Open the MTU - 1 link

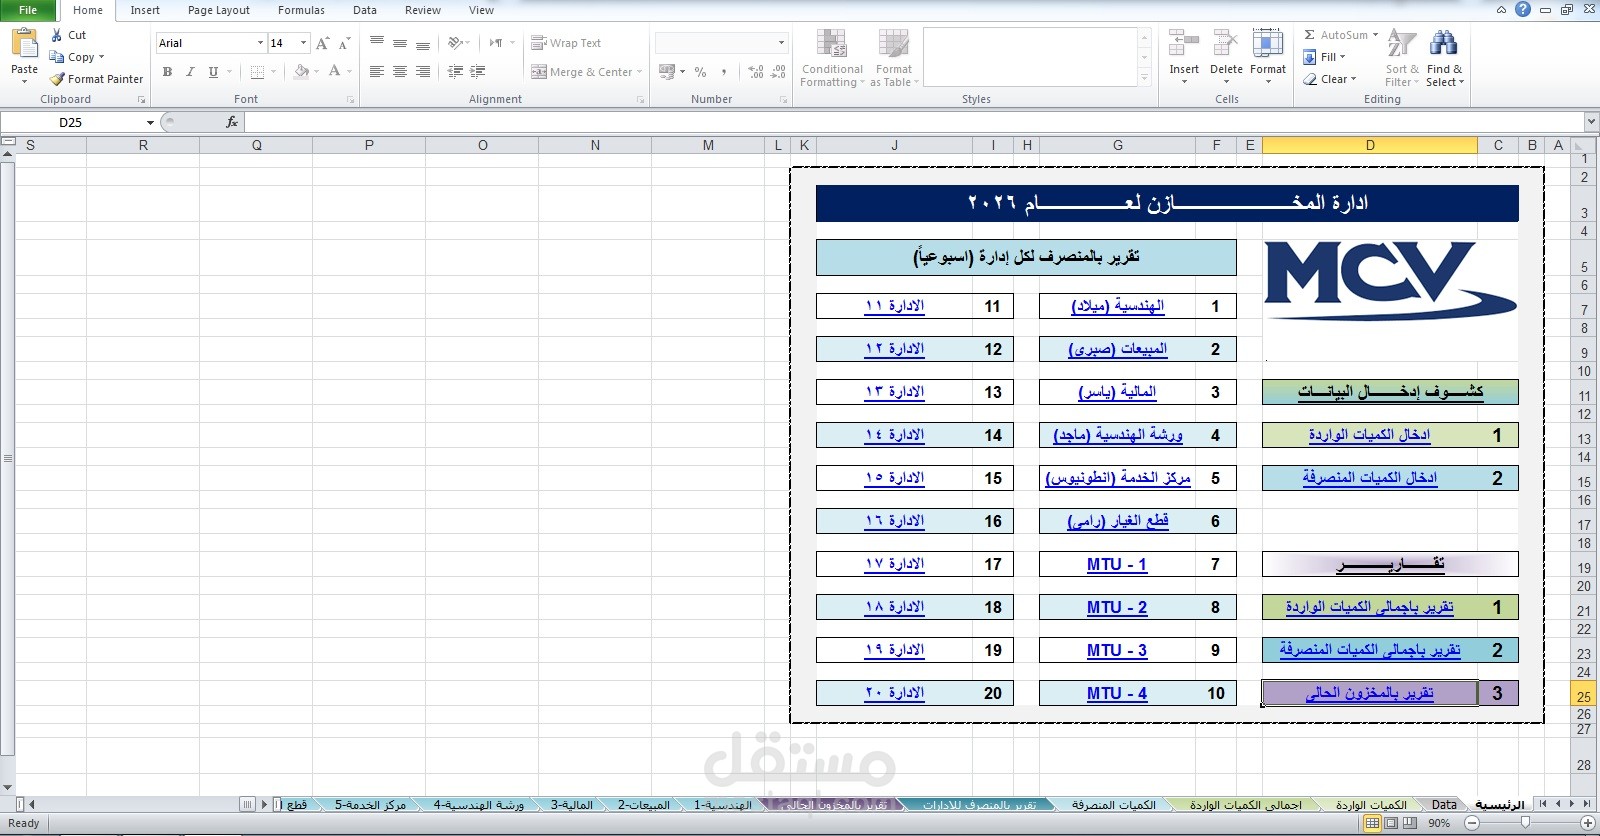point(1117,564)
